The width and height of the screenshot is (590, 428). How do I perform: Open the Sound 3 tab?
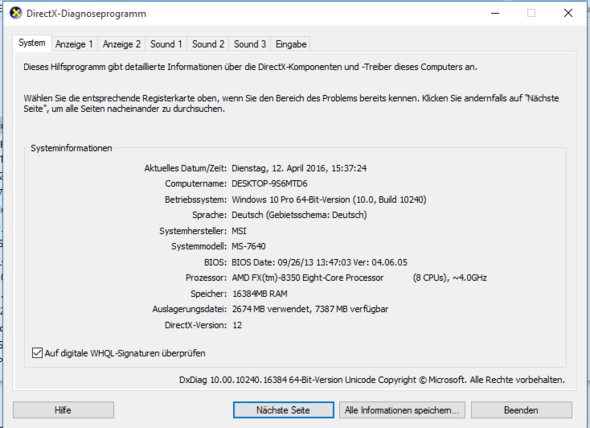[249, 44]
